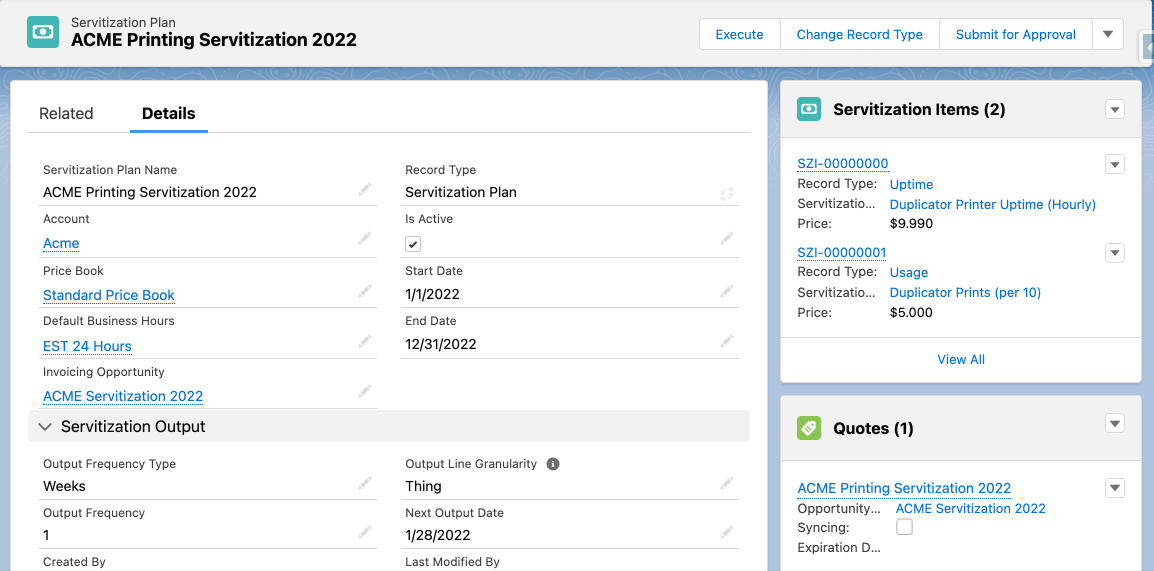Switch to the Related tab

[66, 113]
